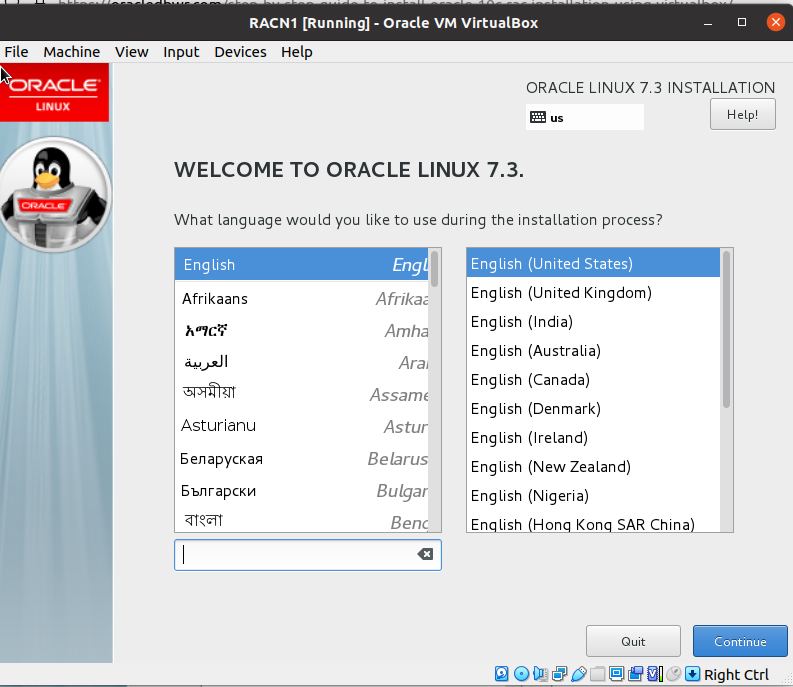
Task: Open the Input menu
Action: [181, 52]
